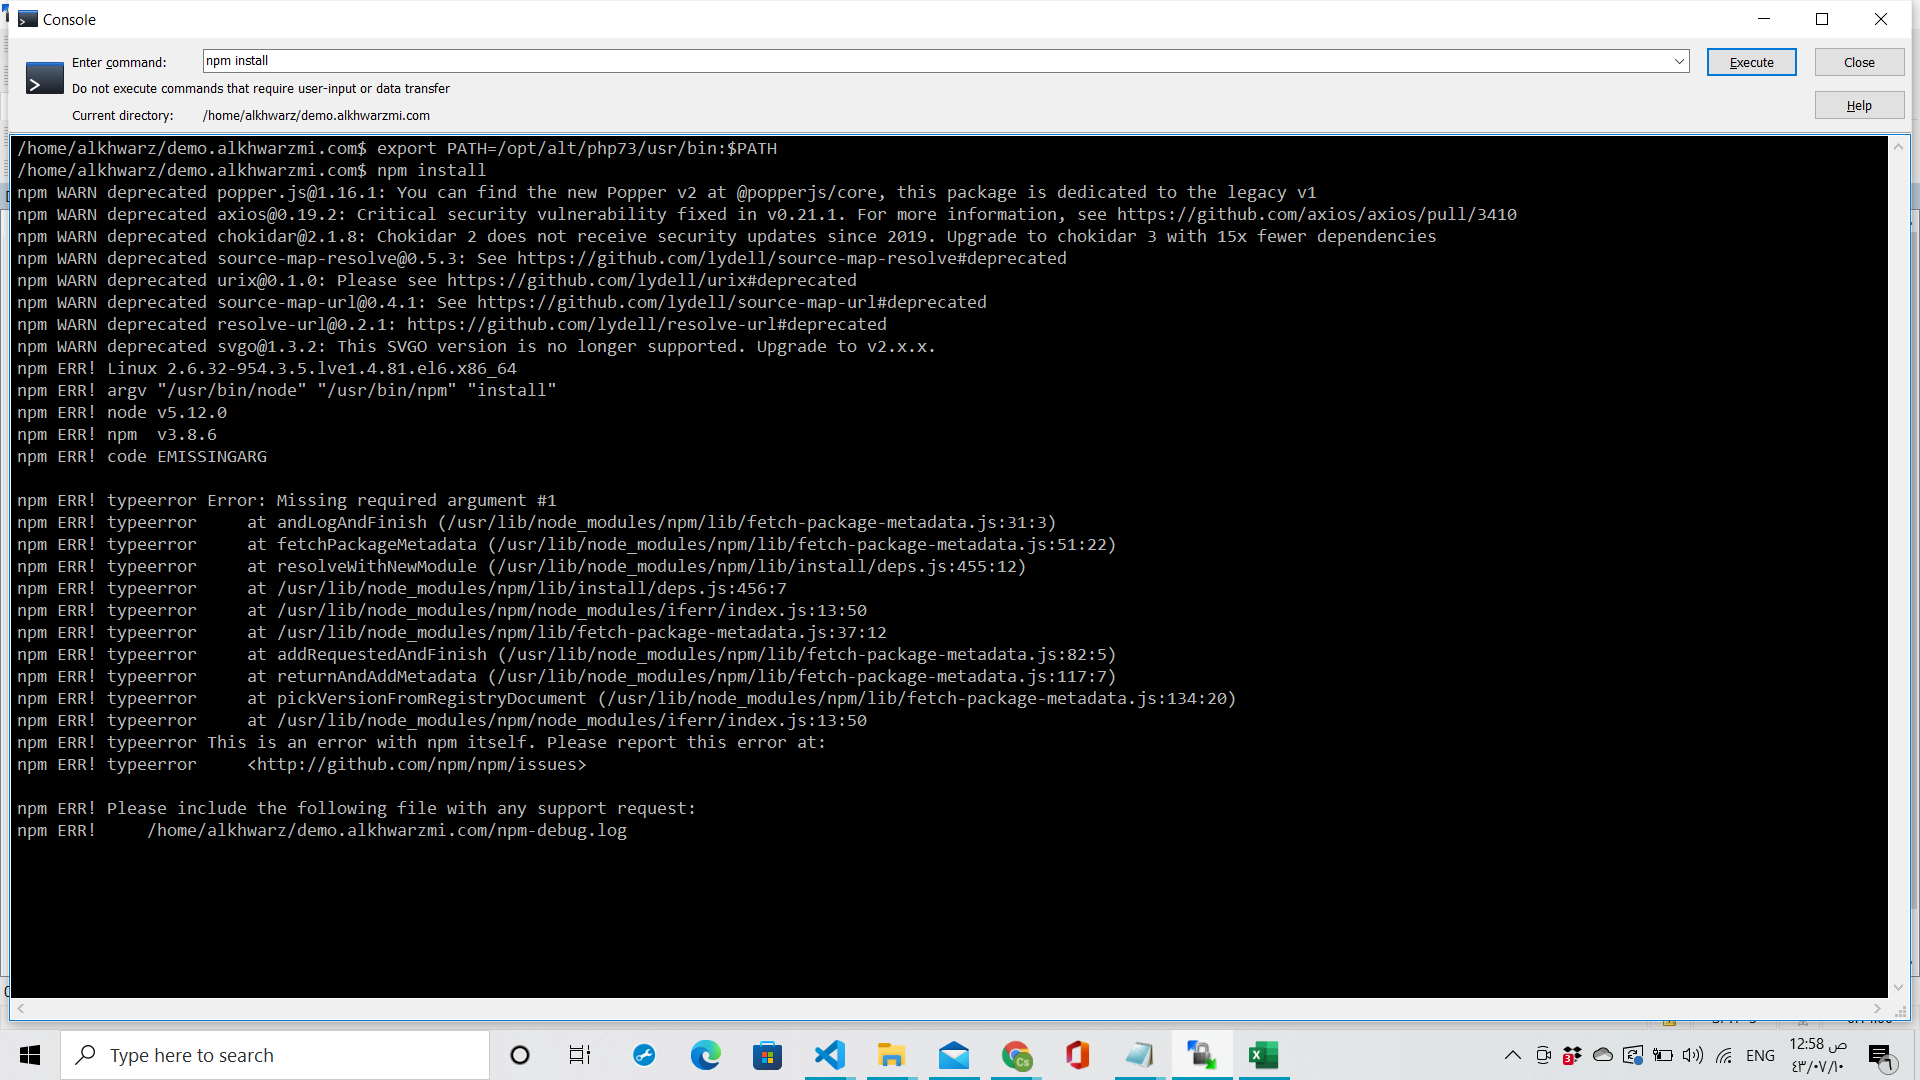Open File Explorer from the taskbar

[x=891, y=1055]
